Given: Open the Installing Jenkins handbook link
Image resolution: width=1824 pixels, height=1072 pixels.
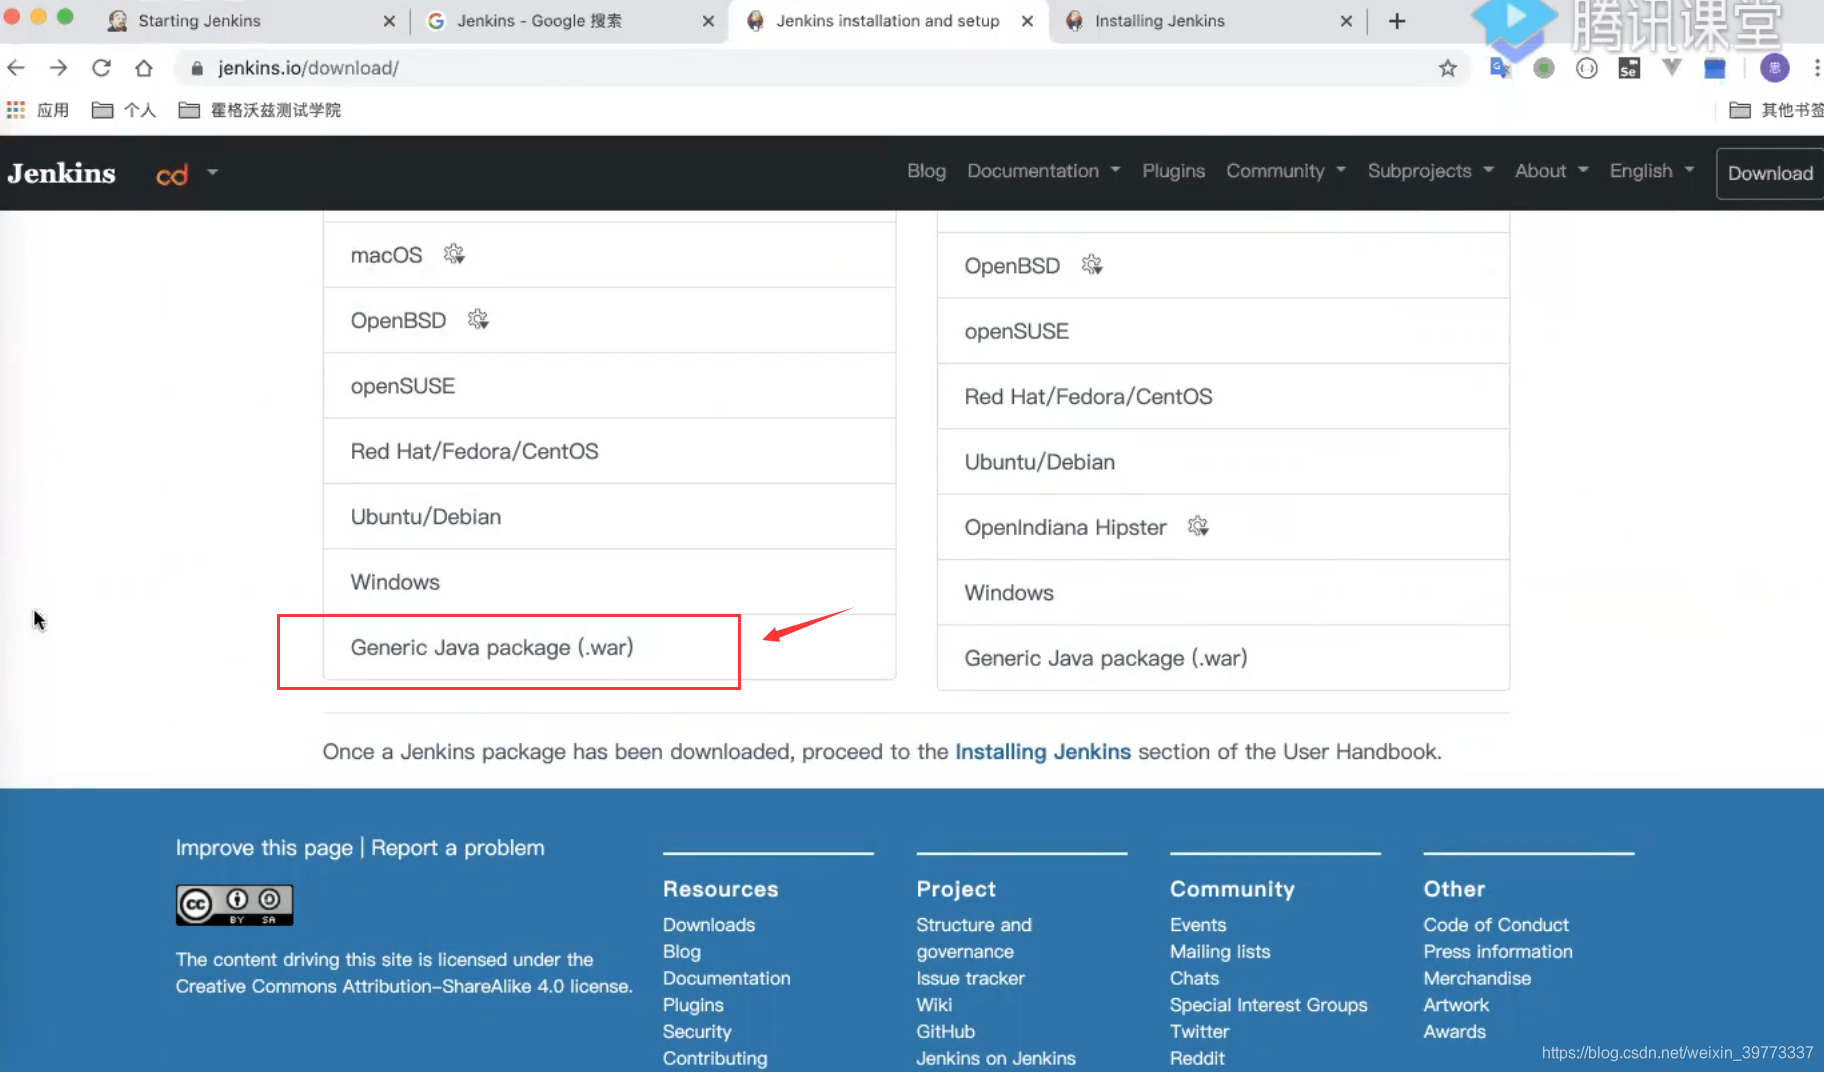Looking at the screenshot, I should pyautogui.click(x=1042, y=752).
